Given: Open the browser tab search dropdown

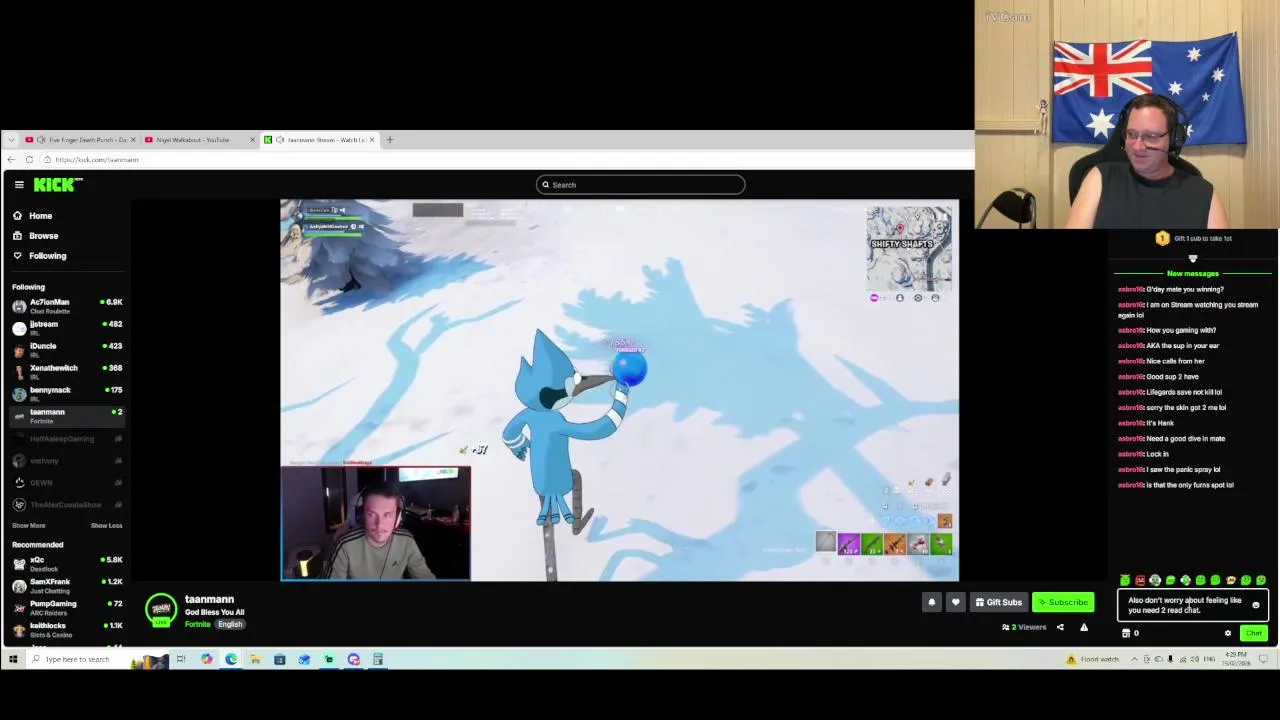Looking at the screenshot, I should (11, 140).
